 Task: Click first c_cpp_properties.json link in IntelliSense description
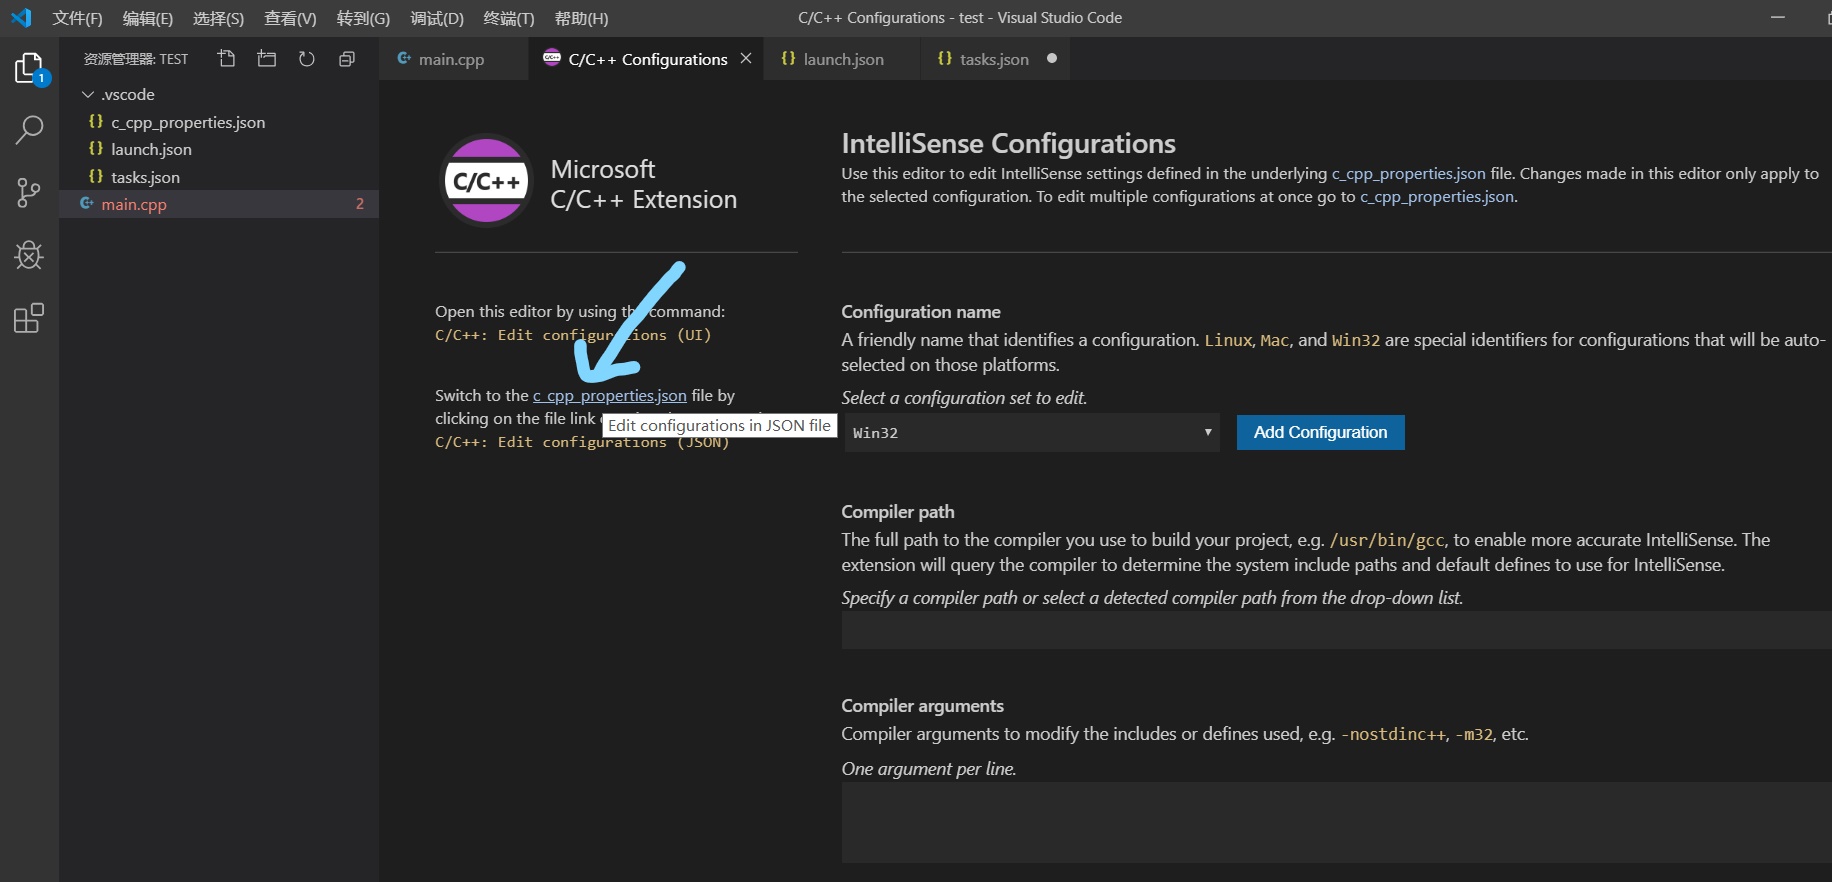click(x=1408, y=174)
